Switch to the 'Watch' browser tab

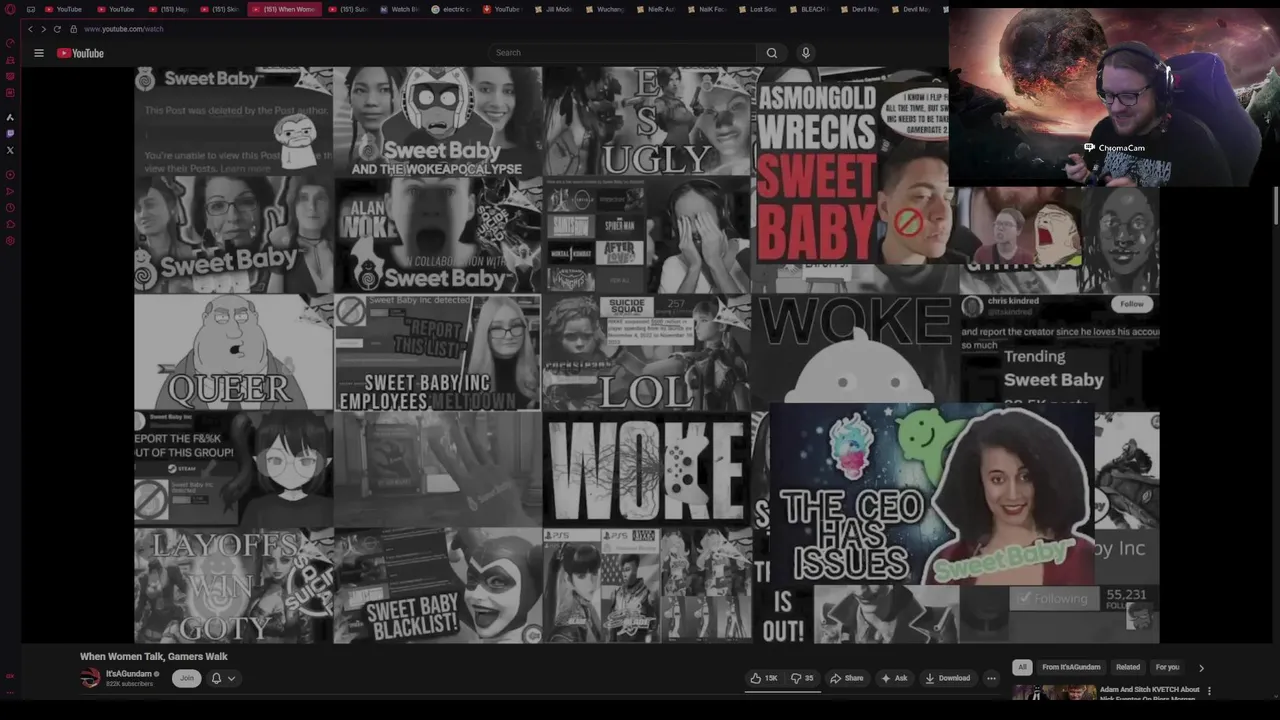click(399, 9)
